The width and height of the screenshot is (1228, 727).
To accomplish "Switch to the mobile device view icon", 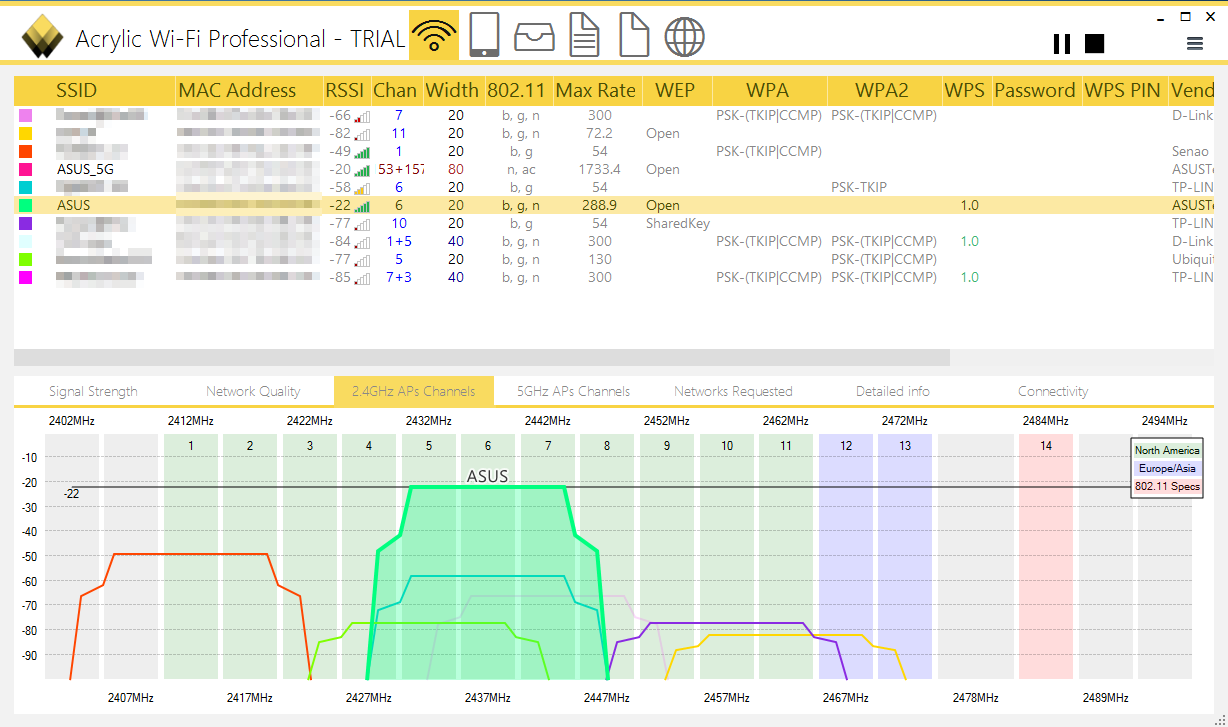I will point(484,36).
